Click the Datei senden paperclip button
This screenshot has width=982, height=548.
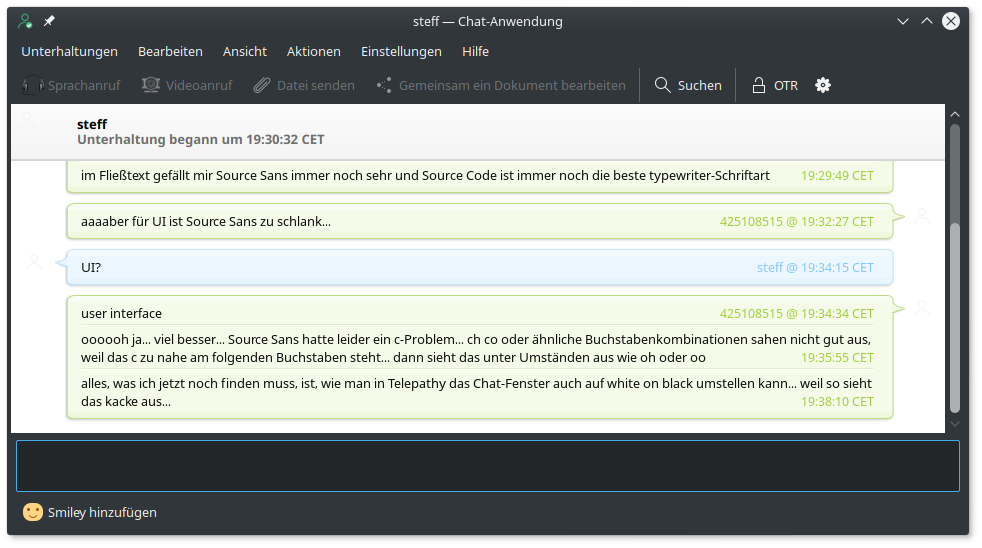pyautogui.click(x=304, y=85)
